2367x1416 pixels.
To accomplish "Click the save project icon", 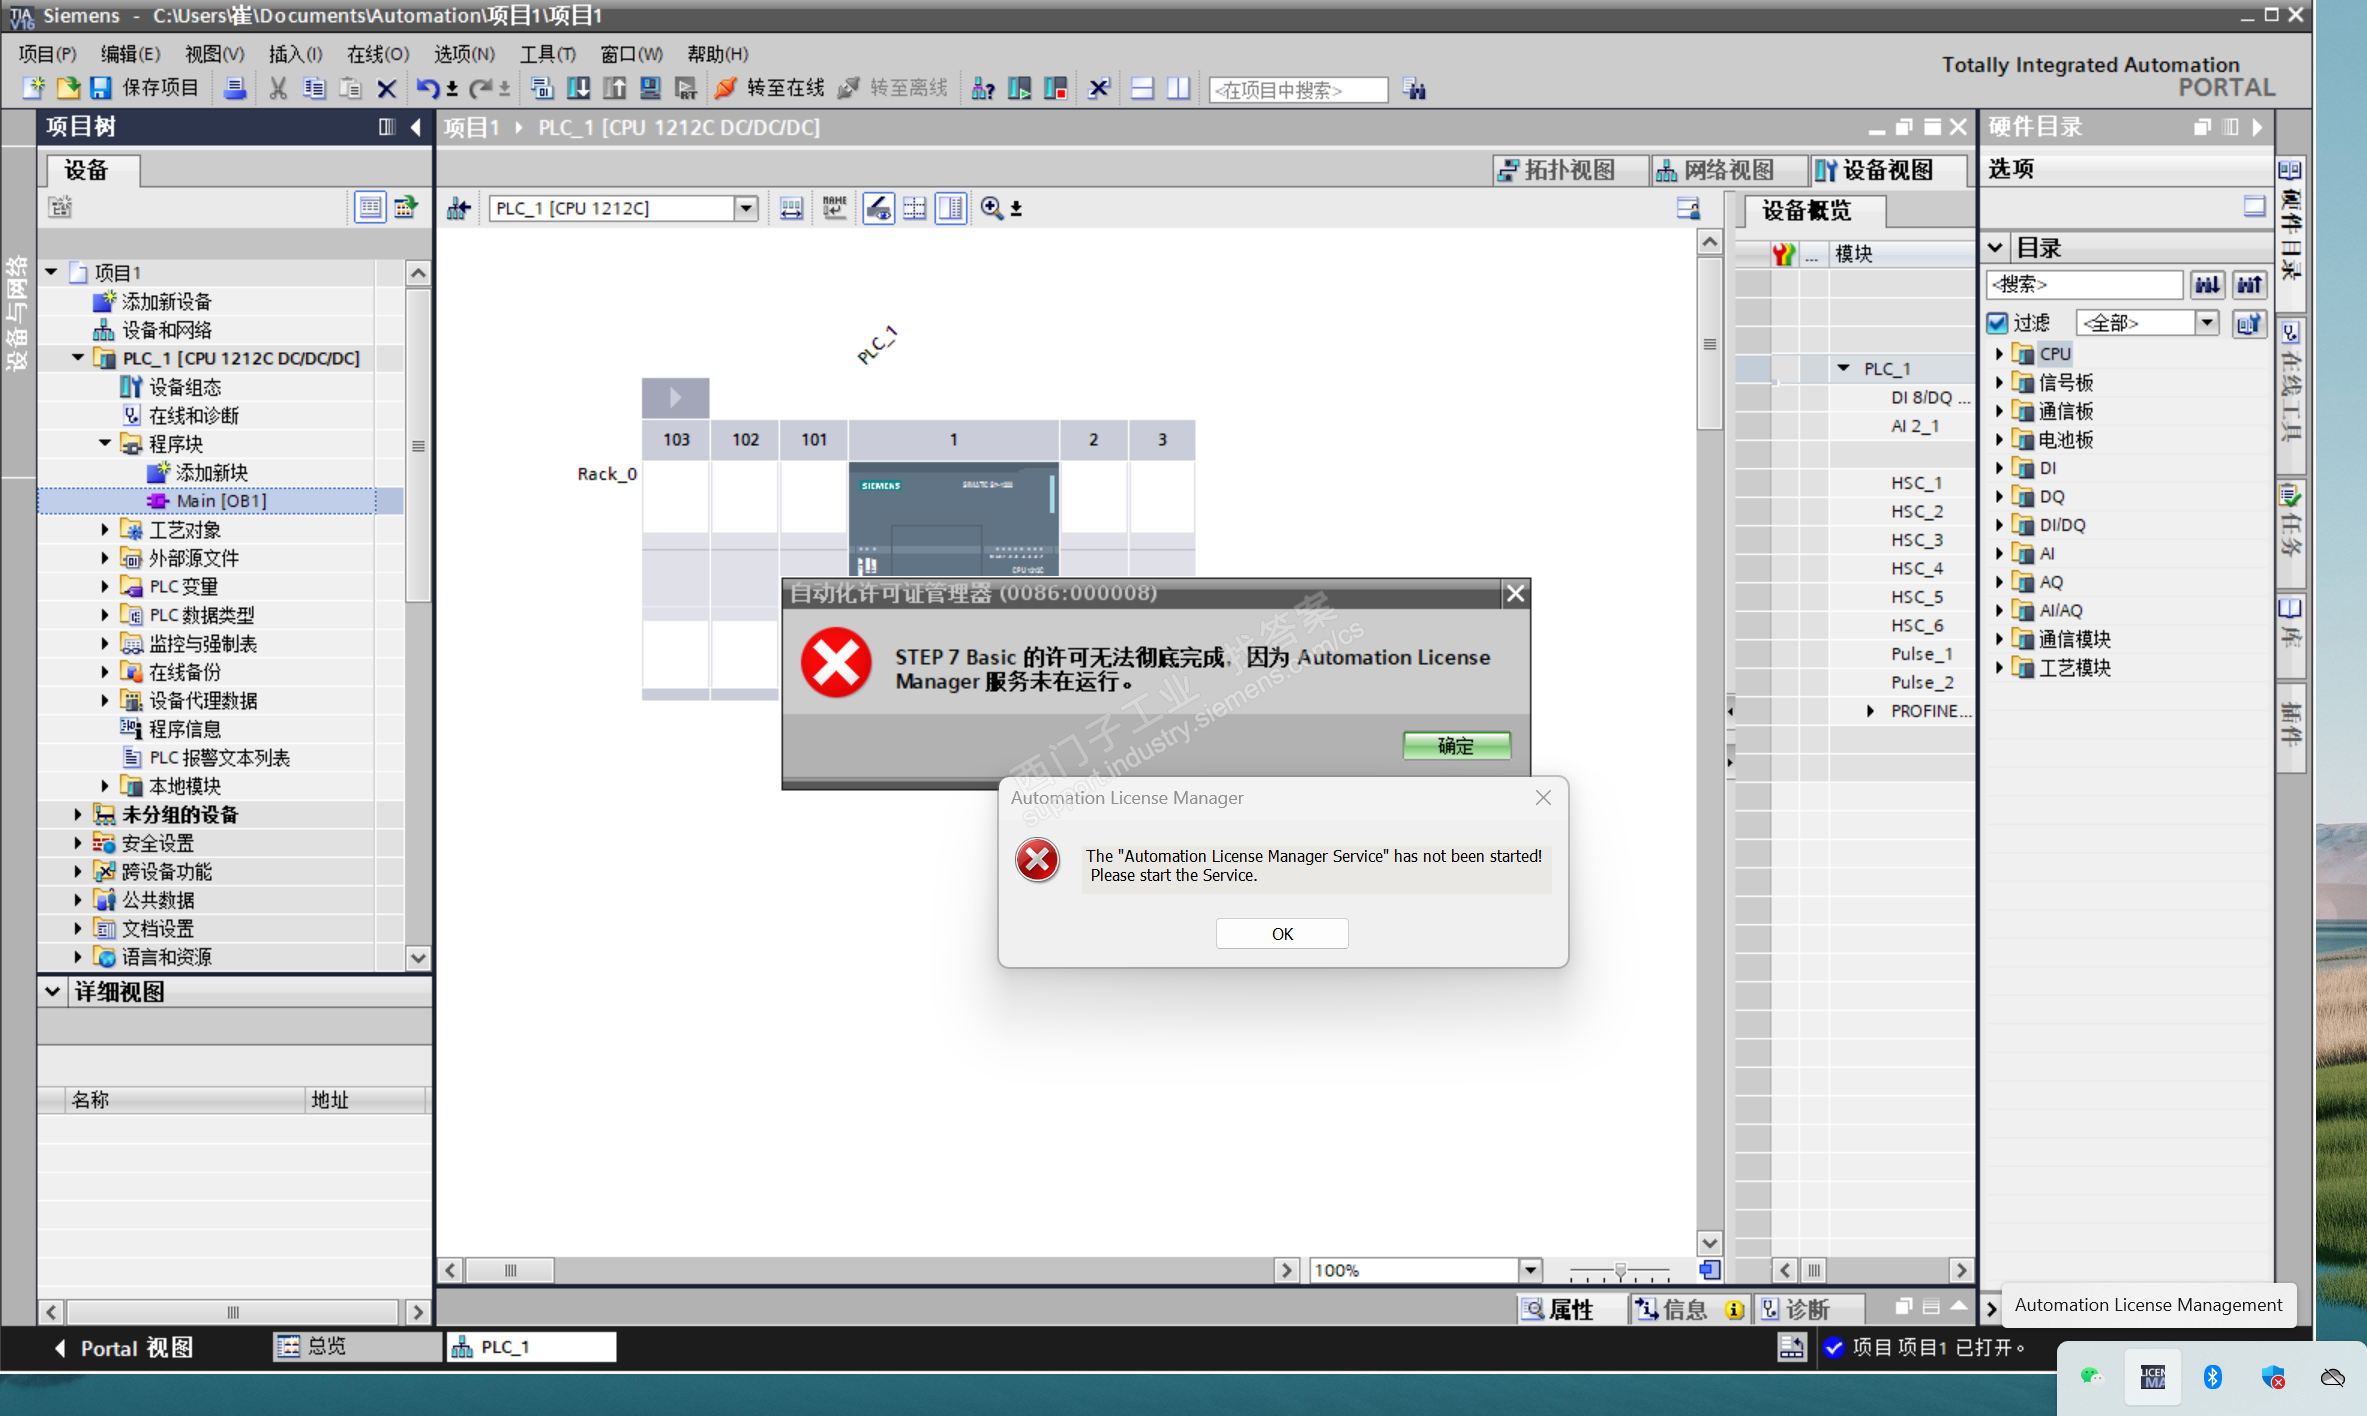I will 101,89.
